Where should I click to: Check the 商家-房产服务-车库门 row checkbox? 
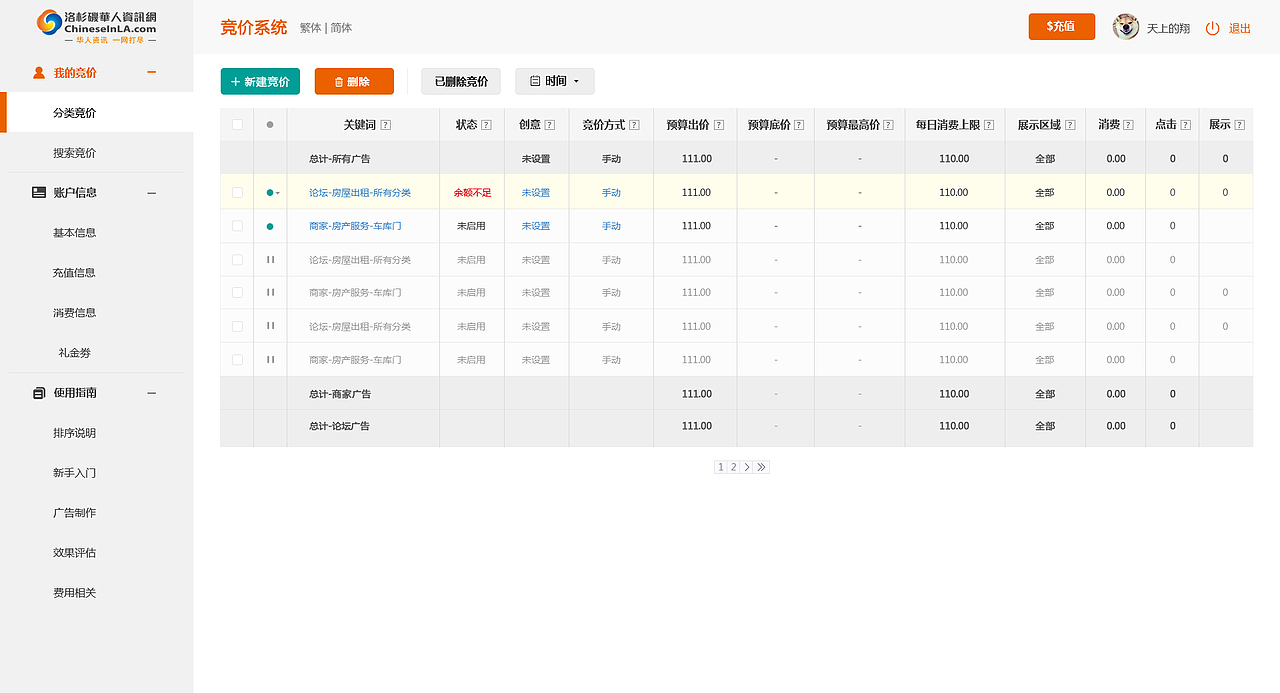pos(236,225)
